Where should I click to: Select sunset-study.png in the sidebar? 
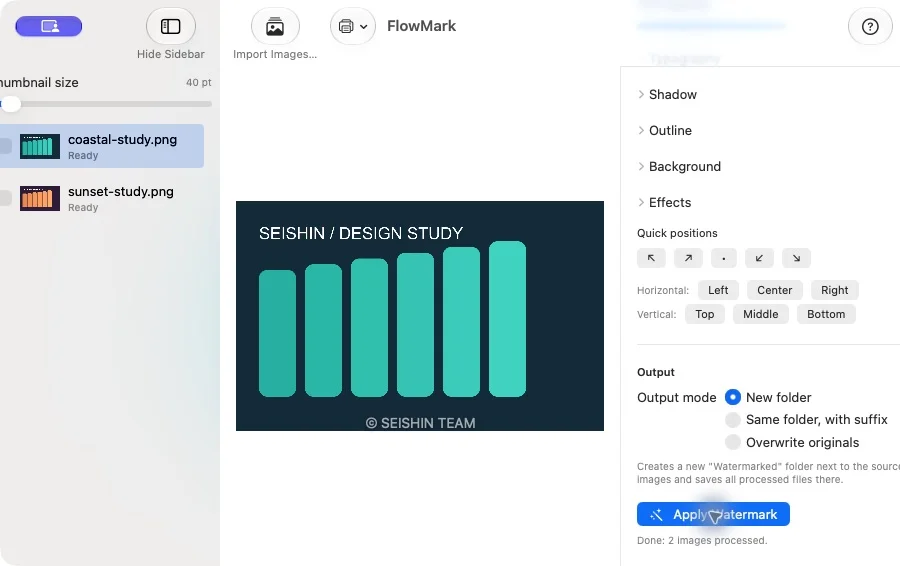click(102, 198)
